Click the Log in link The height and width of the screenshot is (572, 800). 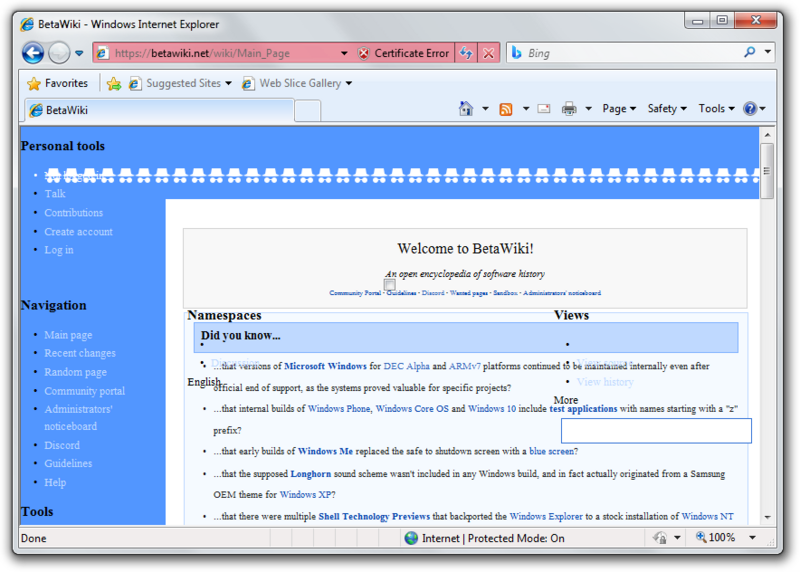[59, 250]
